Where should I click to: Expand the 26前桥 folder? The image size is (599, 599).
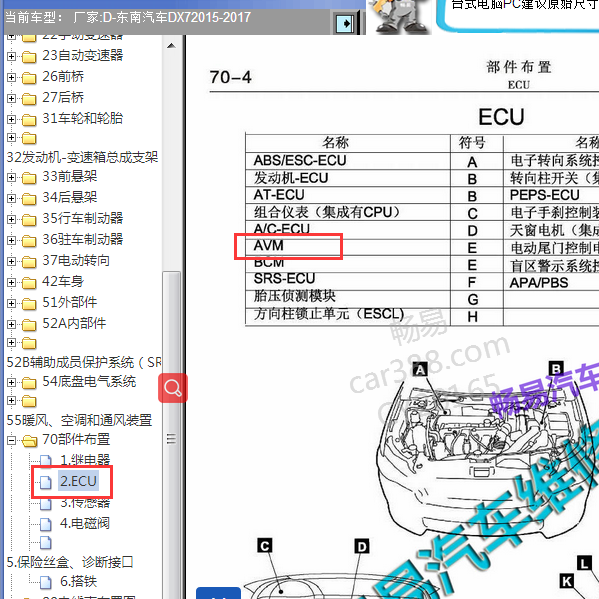coord(11,78)
